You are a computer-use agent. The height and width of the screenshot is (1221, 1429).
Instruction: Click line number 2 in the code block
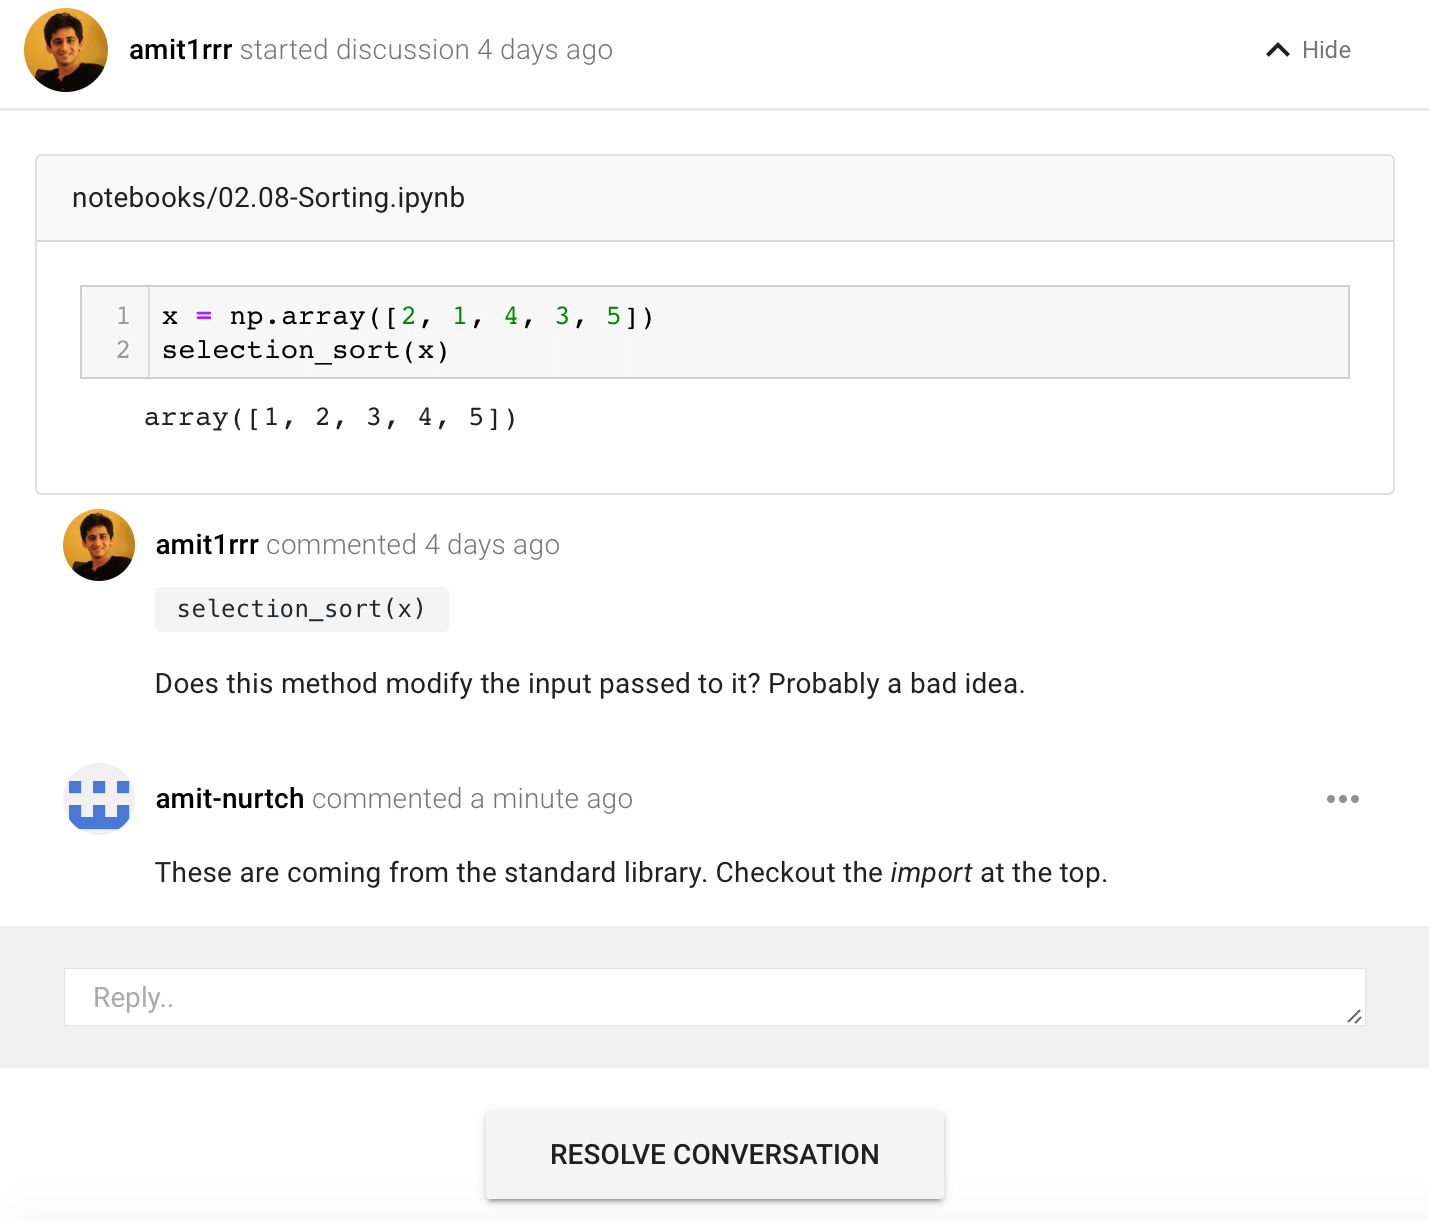[x=123, y=349]
